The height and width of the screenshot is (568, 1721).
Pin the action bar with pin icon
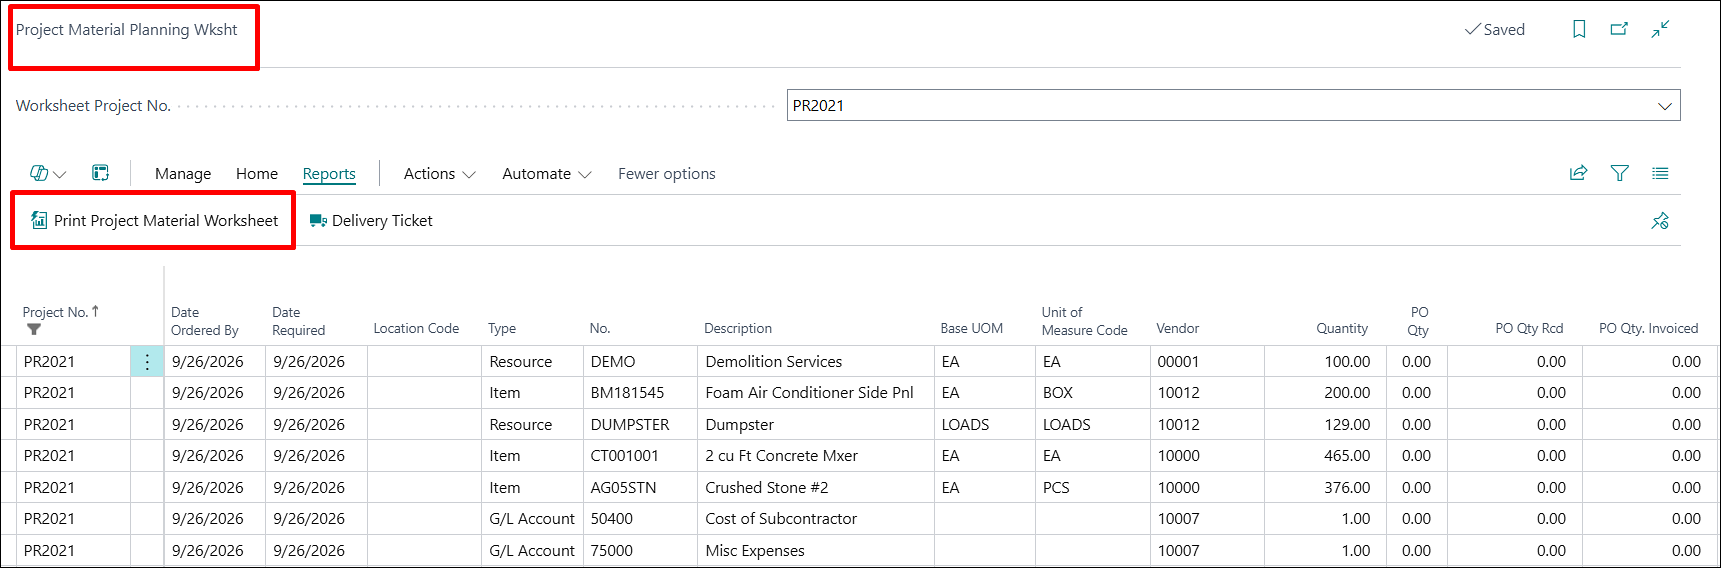(x=1660, y=221)
